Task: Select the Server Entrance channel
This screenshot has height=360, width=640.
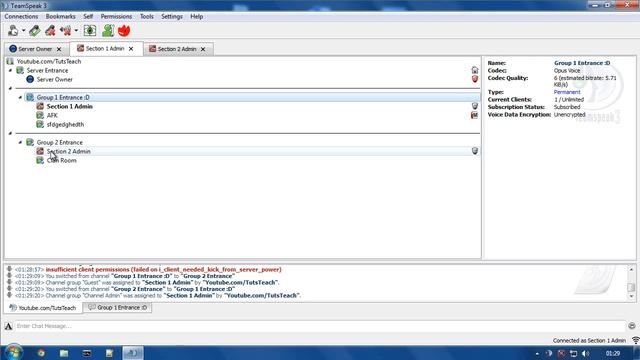Action: (x=47, y=71)
